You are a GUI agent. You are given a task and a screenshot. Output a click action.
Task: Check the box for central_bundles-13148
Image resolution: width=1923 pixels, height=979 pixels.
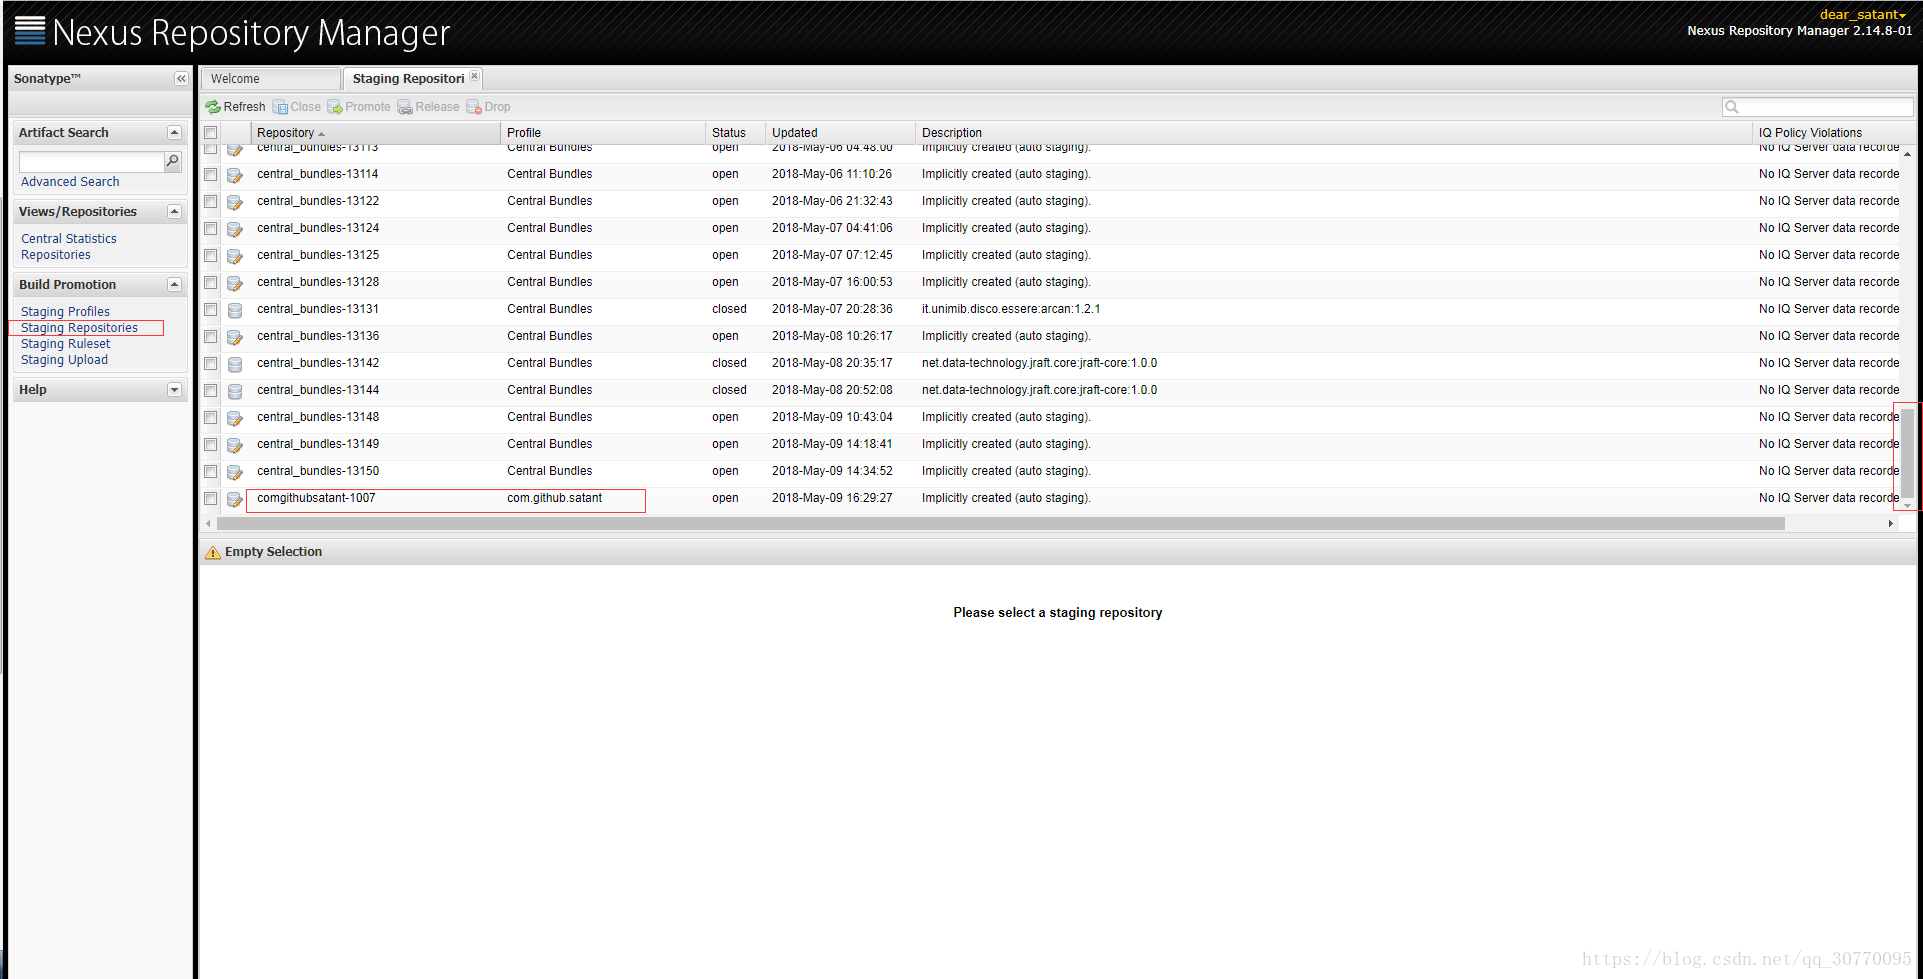(211, 417)
